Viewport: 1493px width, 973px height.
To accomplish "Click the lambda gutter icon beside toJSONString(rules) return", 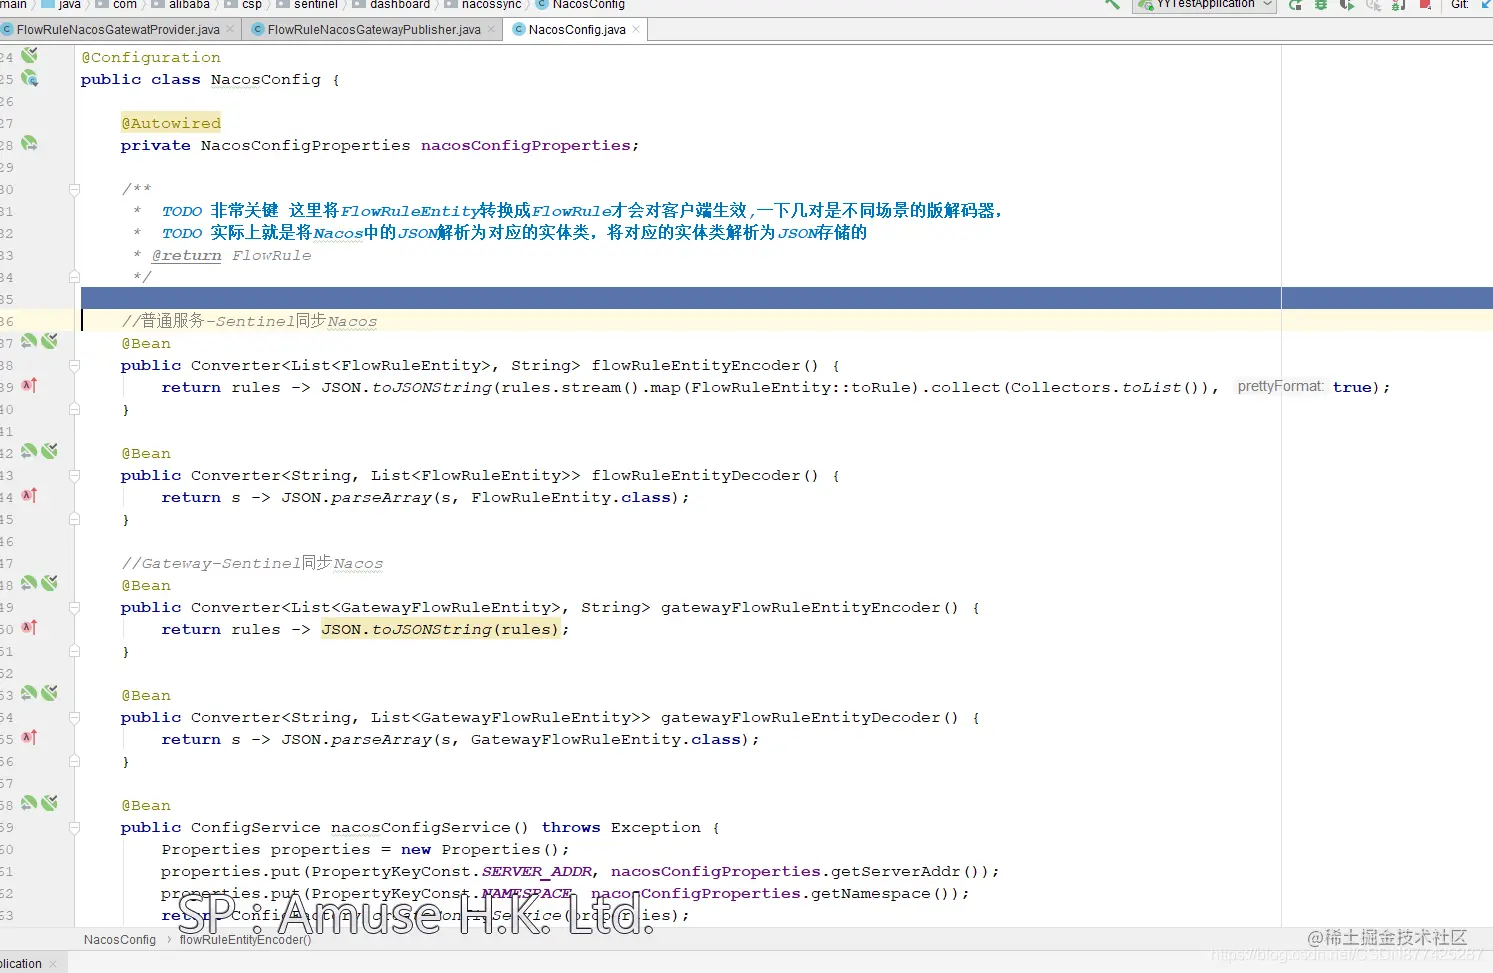I will point(30,628).
